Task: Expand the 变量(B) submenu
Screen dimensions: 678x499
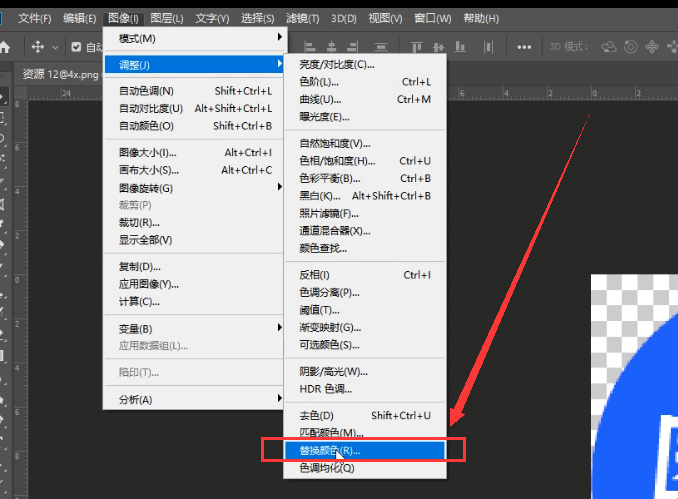Action: pos(194,329)
